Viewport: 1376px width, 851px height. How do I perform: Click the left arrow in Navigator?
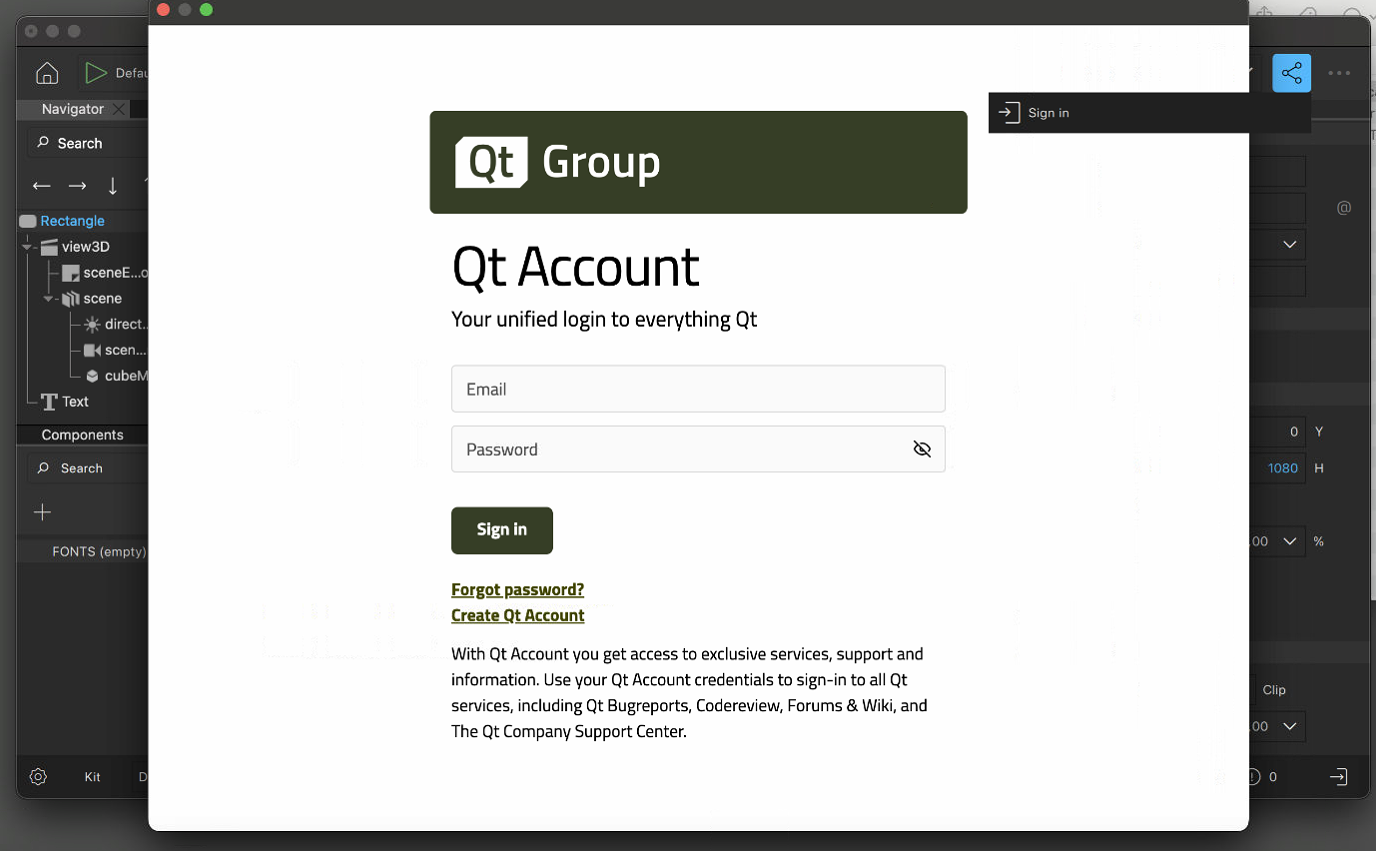click(x=41, y=186)
